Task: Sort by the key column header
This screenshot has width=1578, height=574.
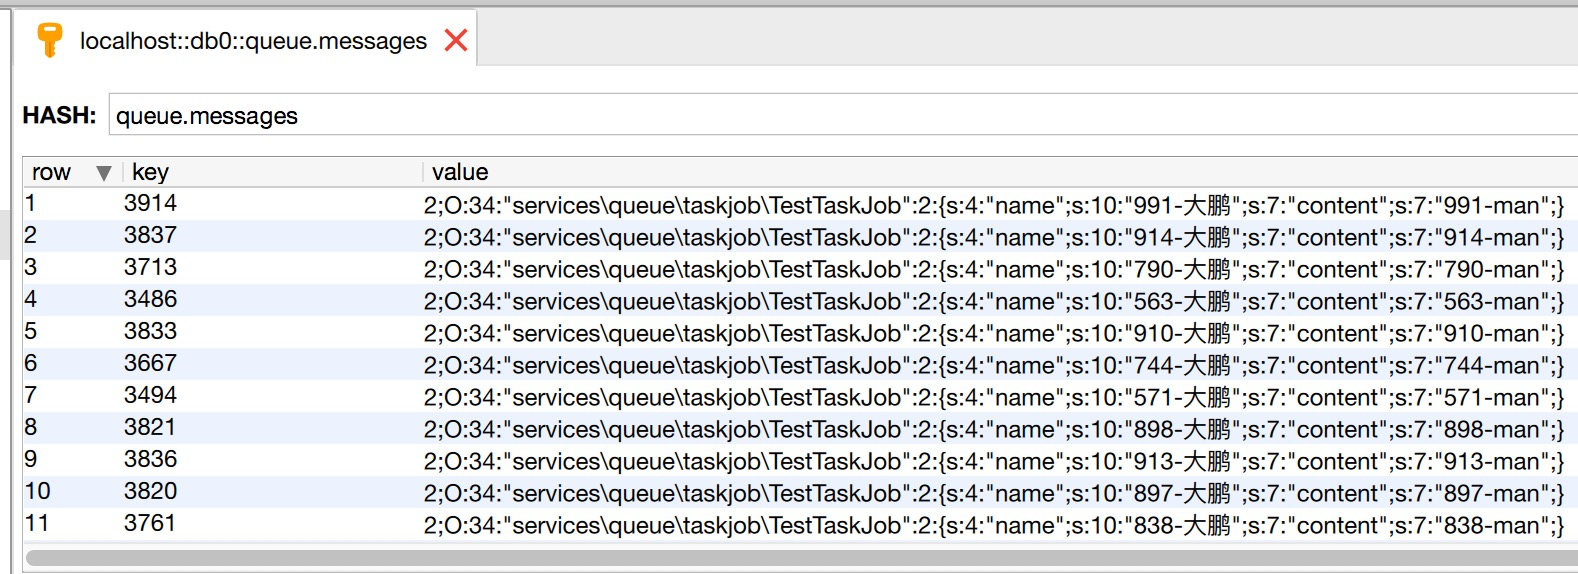Action: [x=272, y=172]
